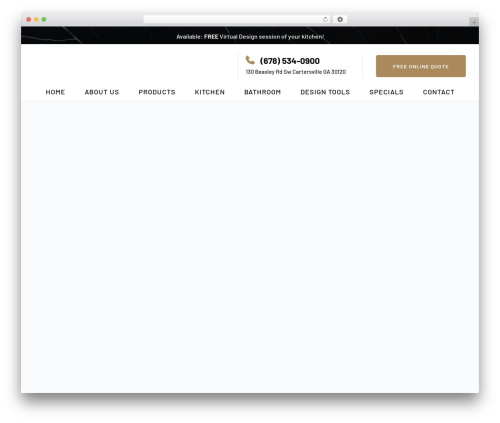Go to the About Us page

point(102,92)
